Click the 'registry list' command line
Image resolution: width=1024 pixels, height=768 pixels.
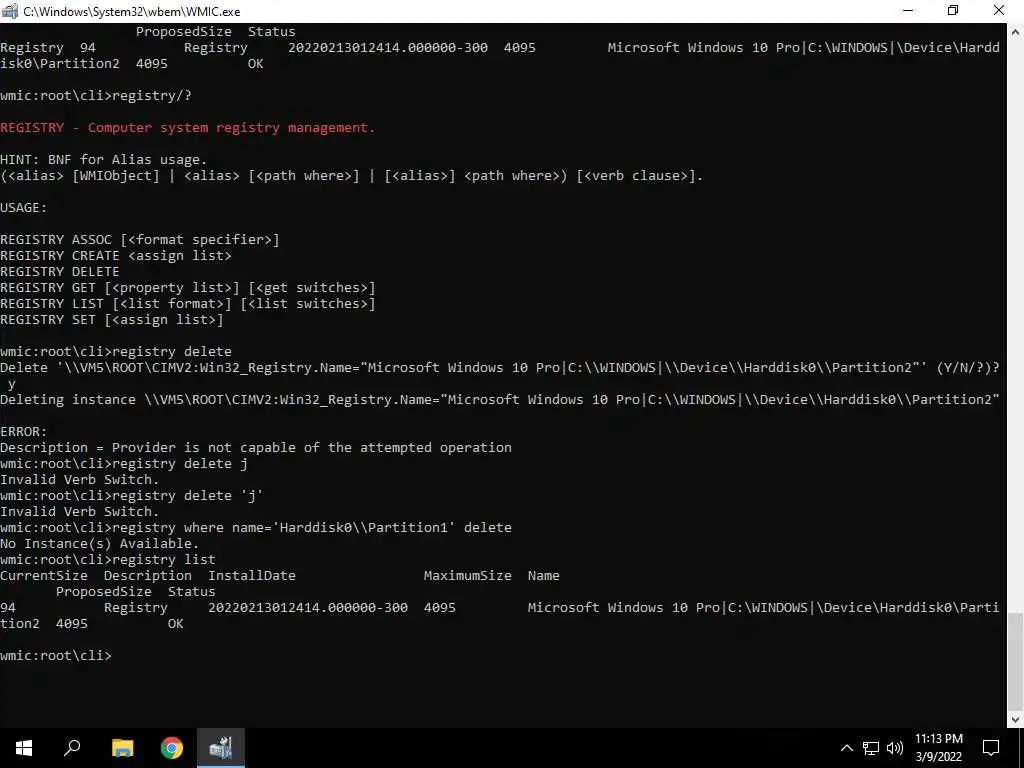pos(108,560)
